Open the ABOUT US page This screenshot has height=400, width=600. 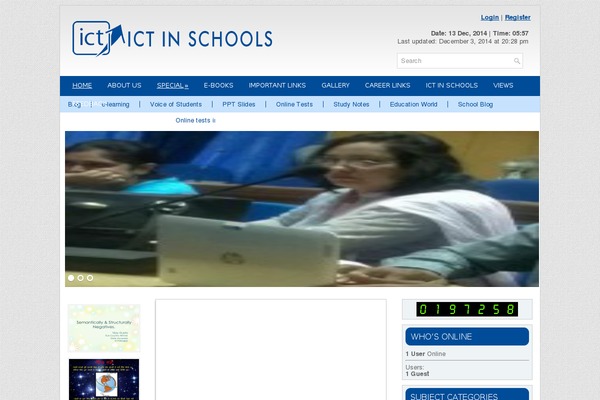(124, 85)
